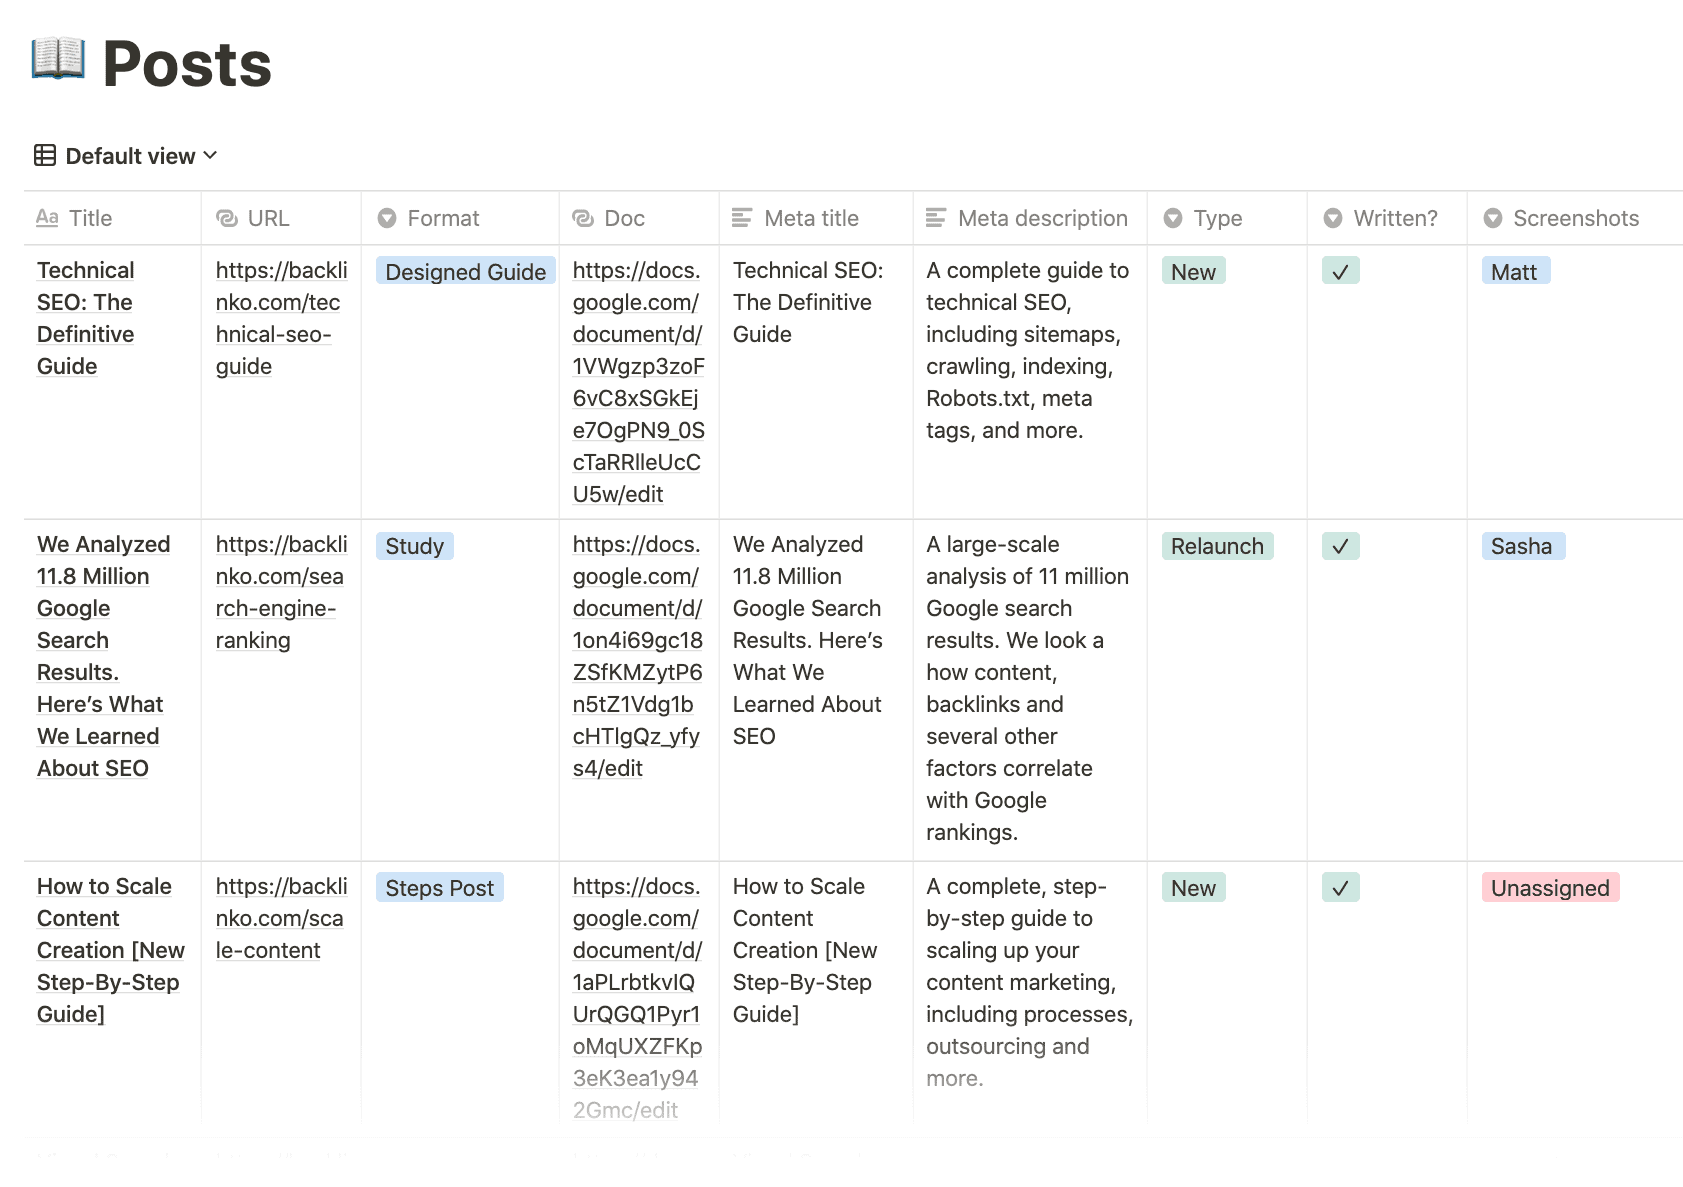Click the link icon on the Doc column
The height and width of the screenshot is (1187, 1683).
[581, 218]
